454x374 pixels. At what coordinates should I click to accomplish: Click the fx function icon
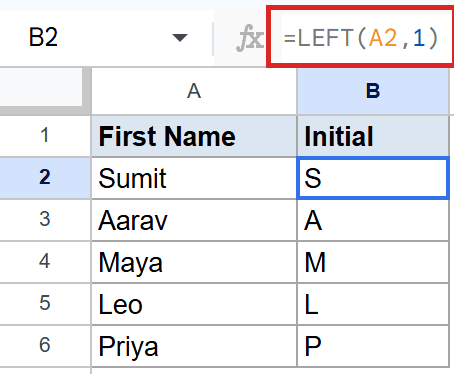pyautogui.click(x=249, y=39)
